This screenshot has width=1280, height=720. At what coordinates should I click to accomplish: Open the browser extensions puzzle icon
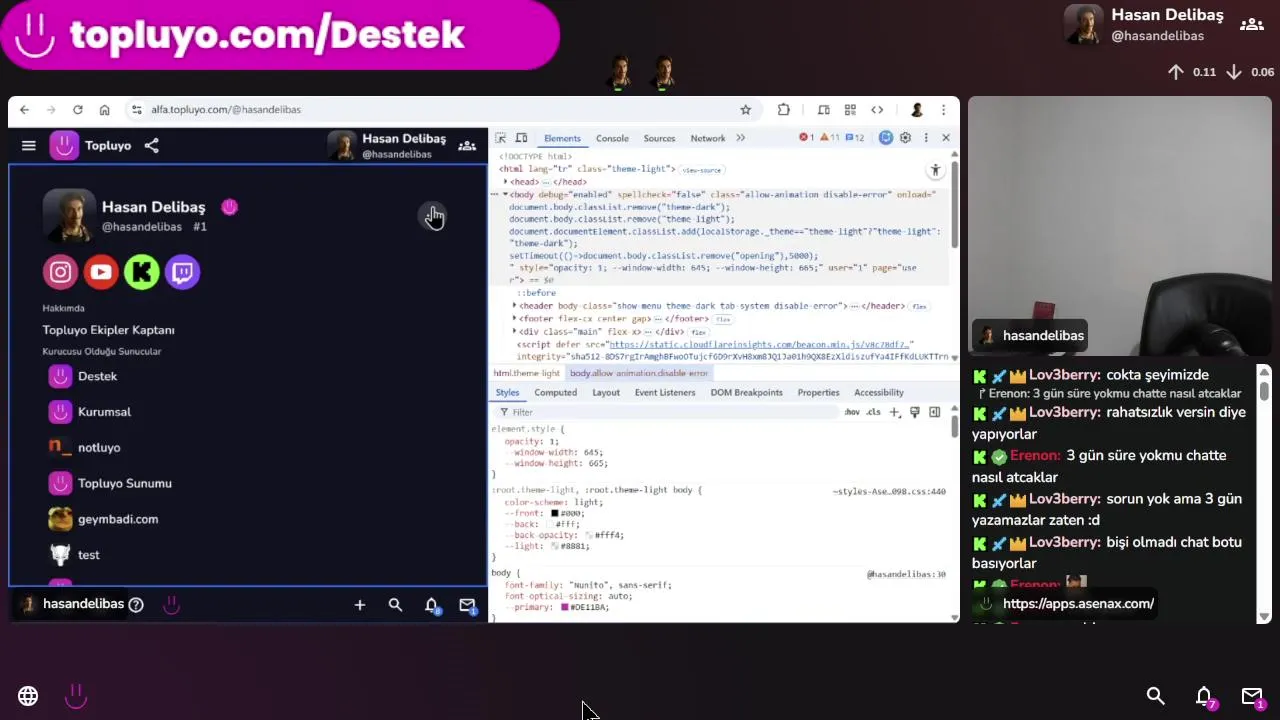click(784, 110)
